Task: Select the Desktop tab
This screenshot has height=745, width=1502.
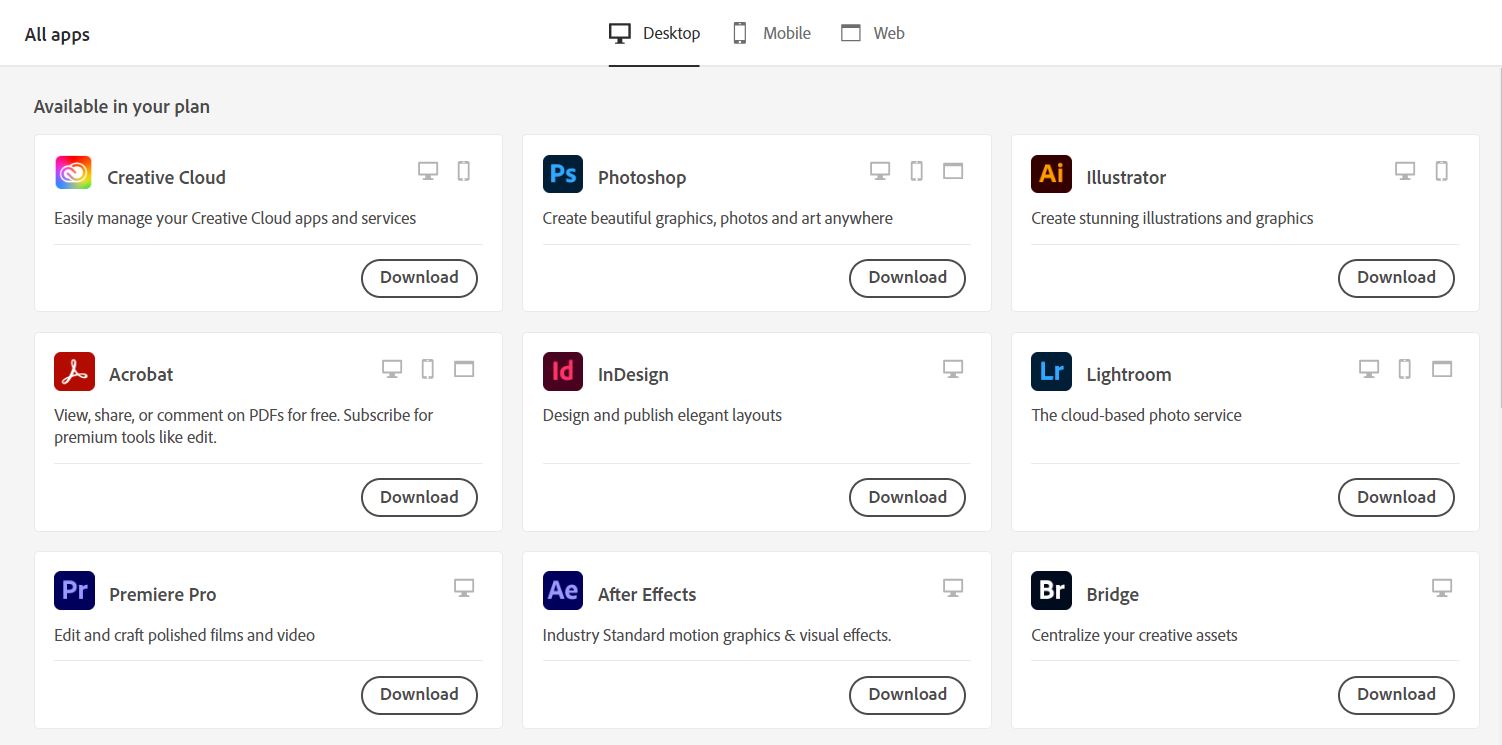Action: (x=655, y=33)
